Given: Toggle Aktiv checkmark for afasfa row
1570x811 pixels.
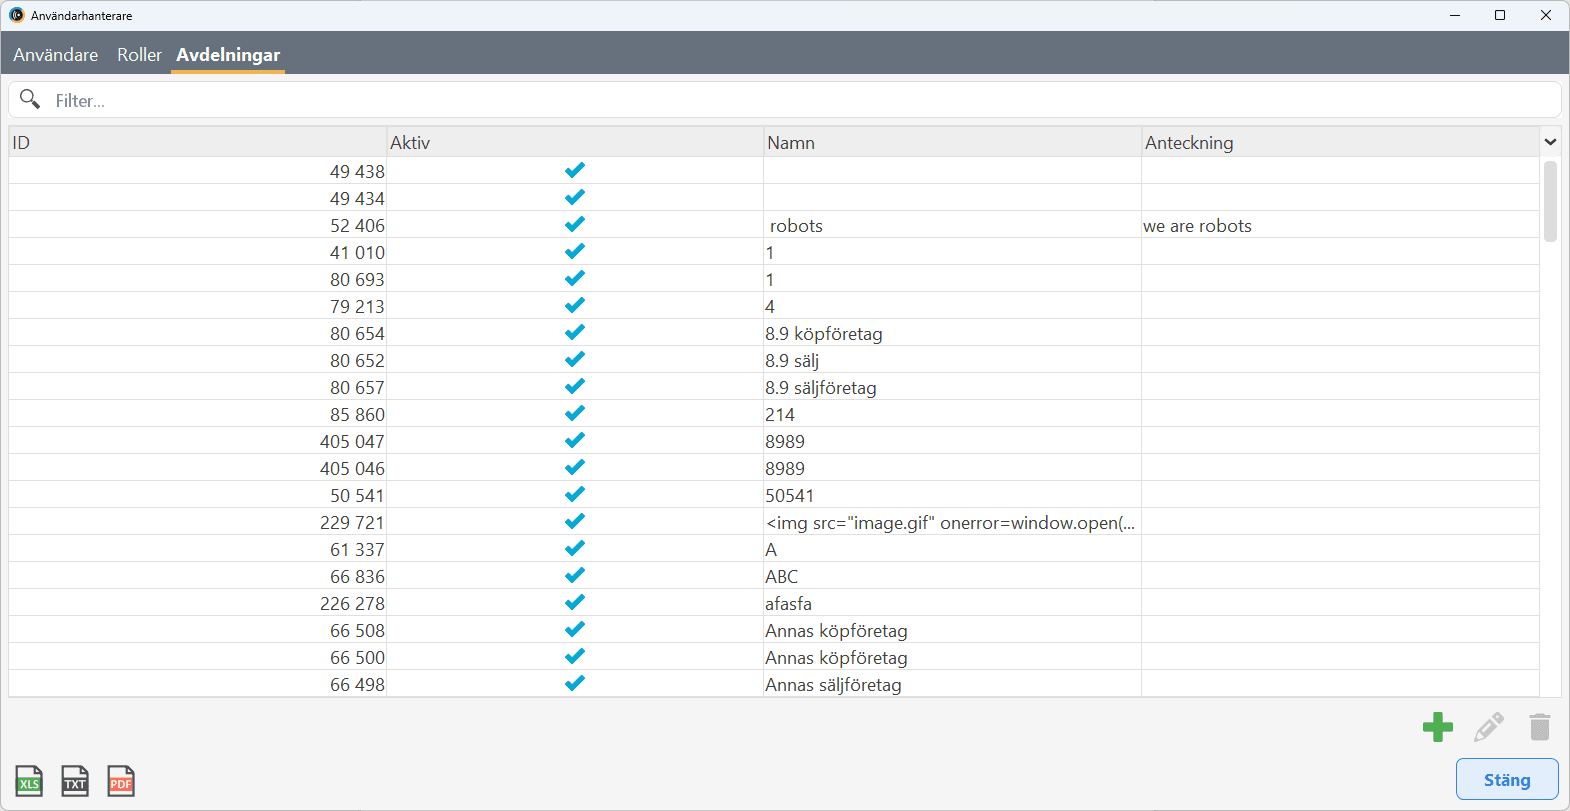Looking at the screenshot, I should (x=574, y=603).
